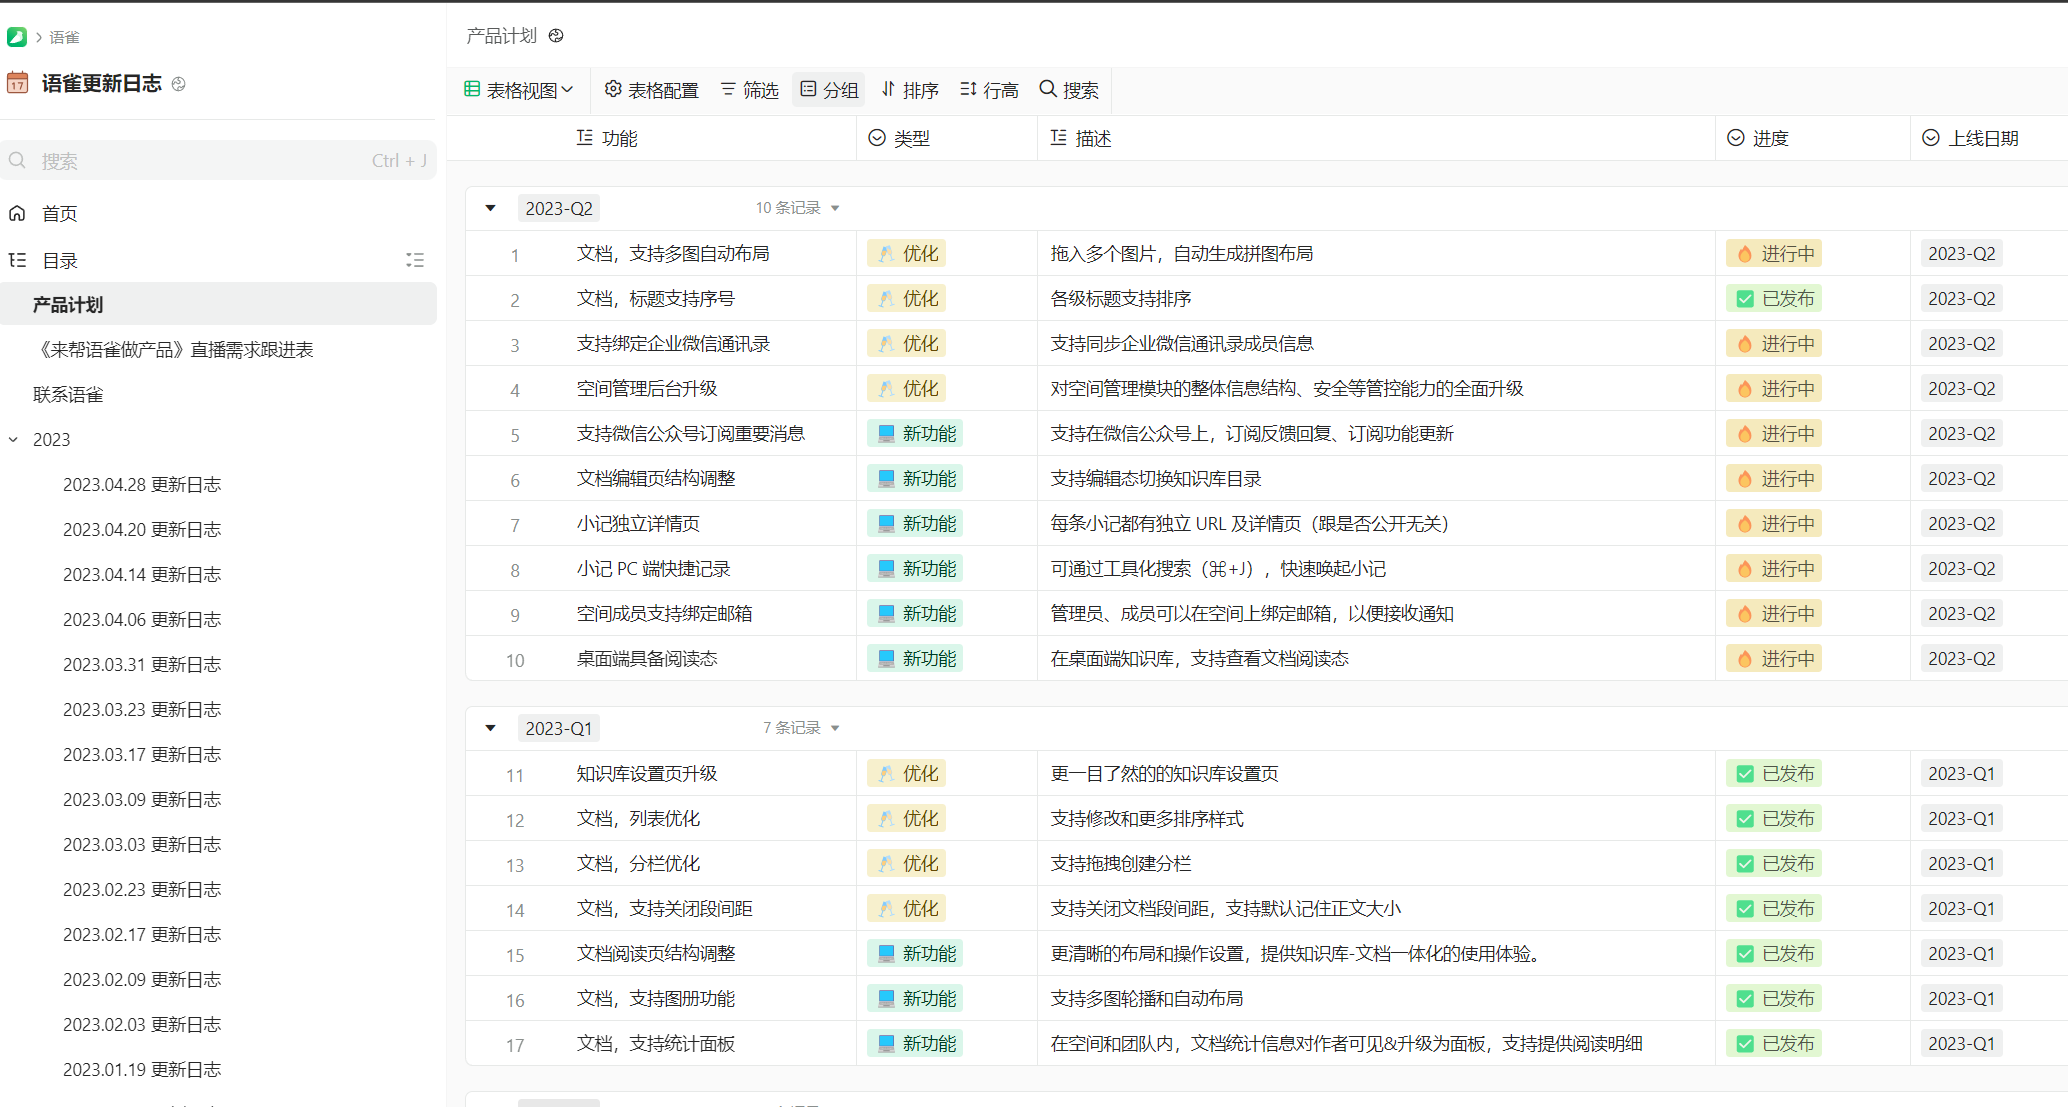Open the 7 条记录 count dropdown

pos(801,728)
